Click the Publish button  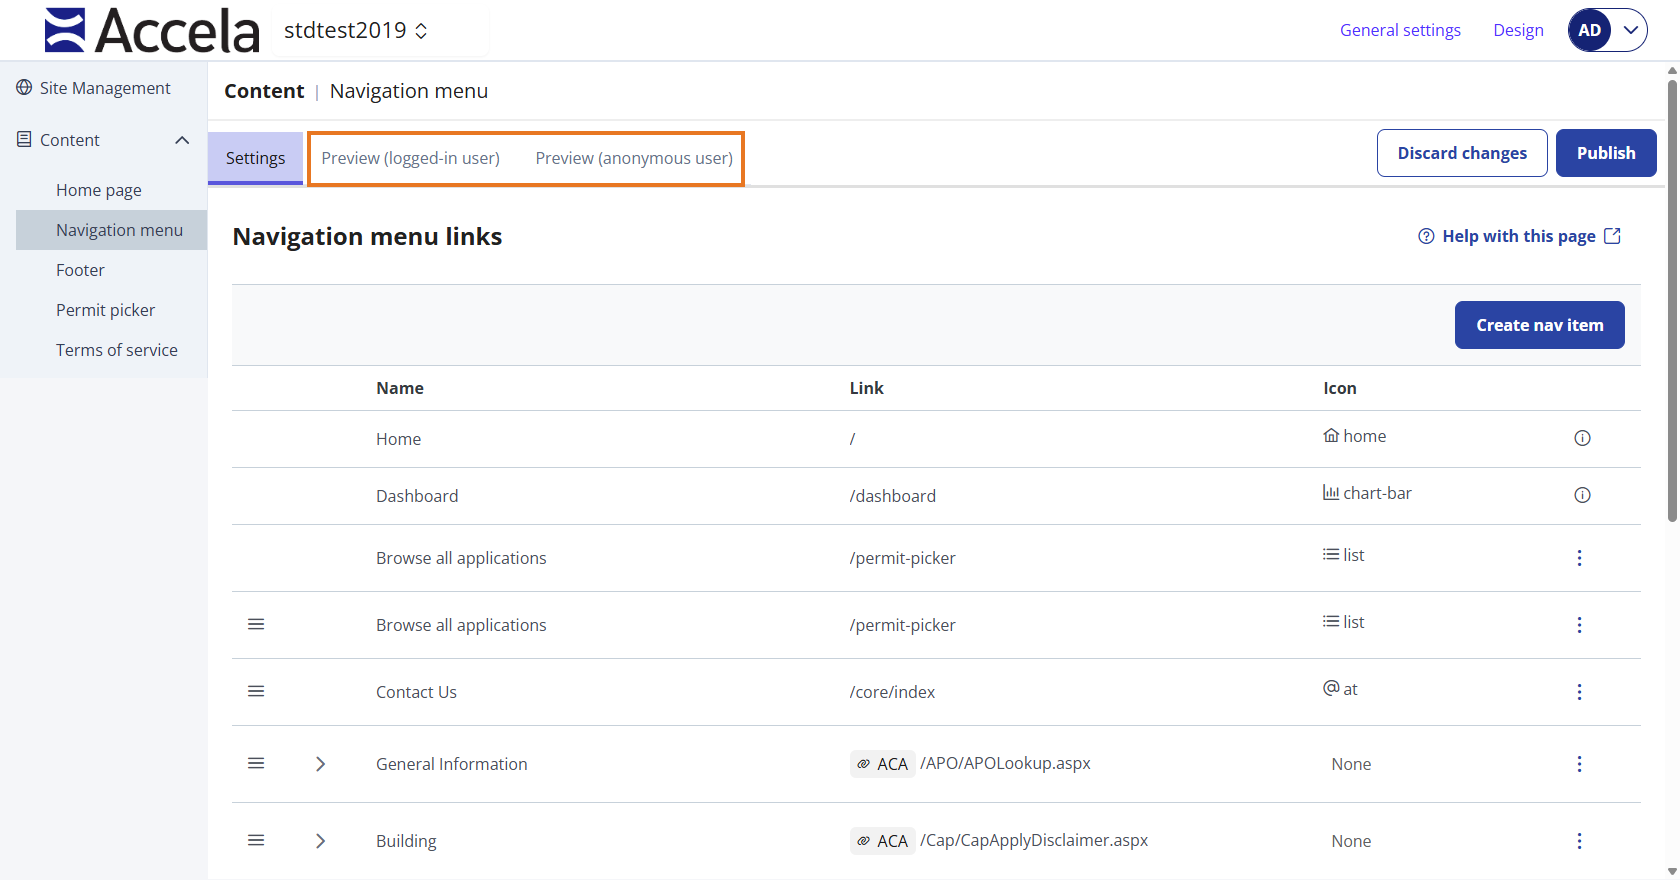[x=1606, y=153]
